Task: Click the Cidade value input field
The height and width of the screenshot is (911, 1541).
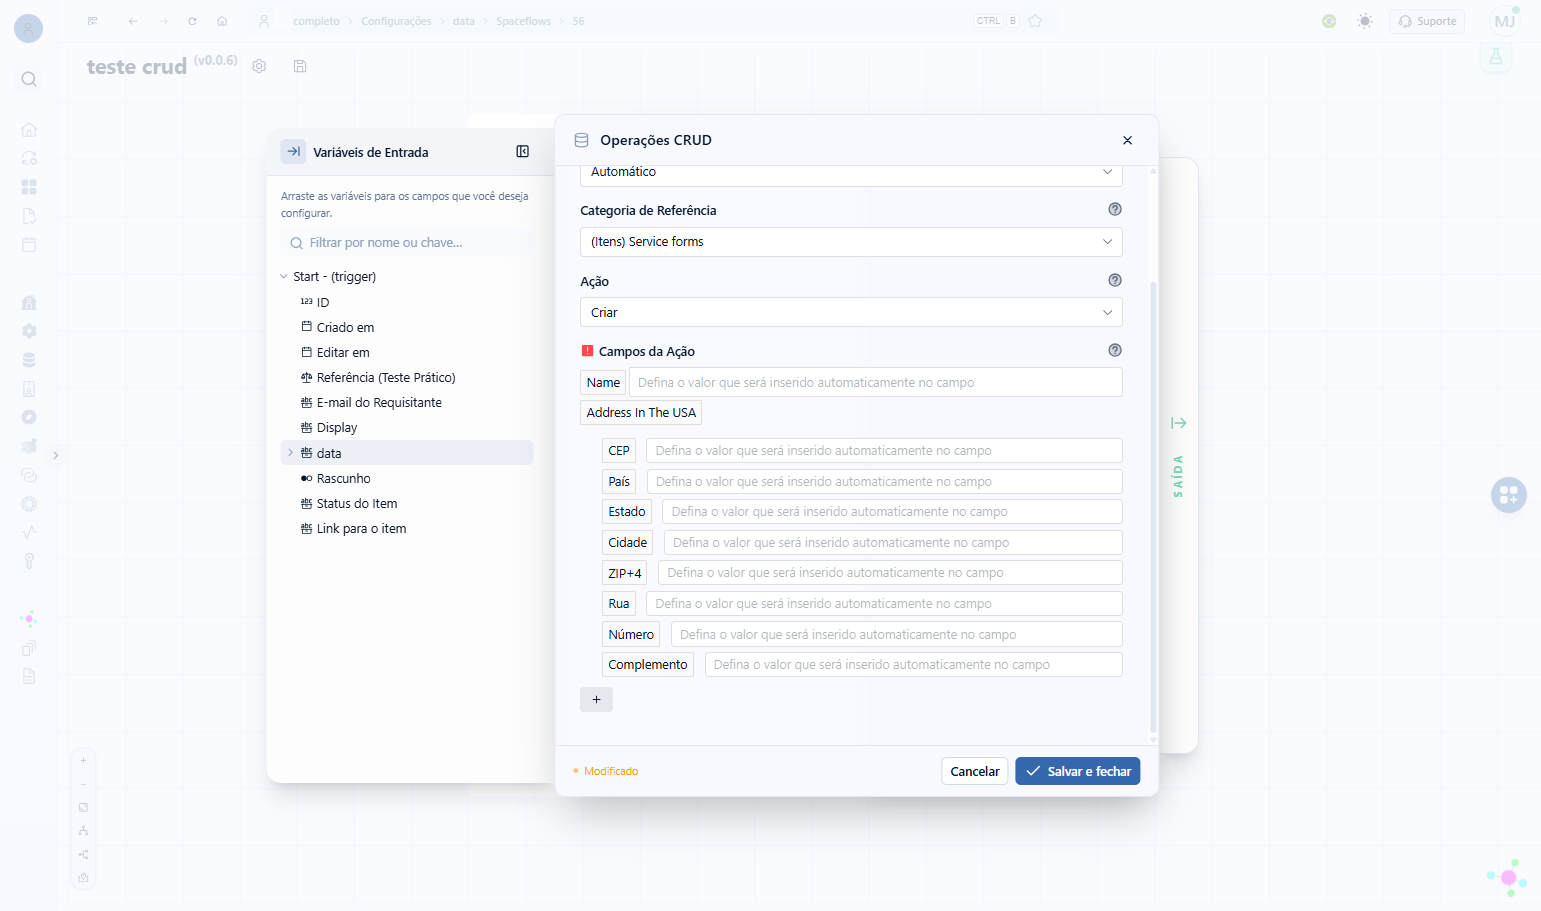Action: click(x=893, y=543)
